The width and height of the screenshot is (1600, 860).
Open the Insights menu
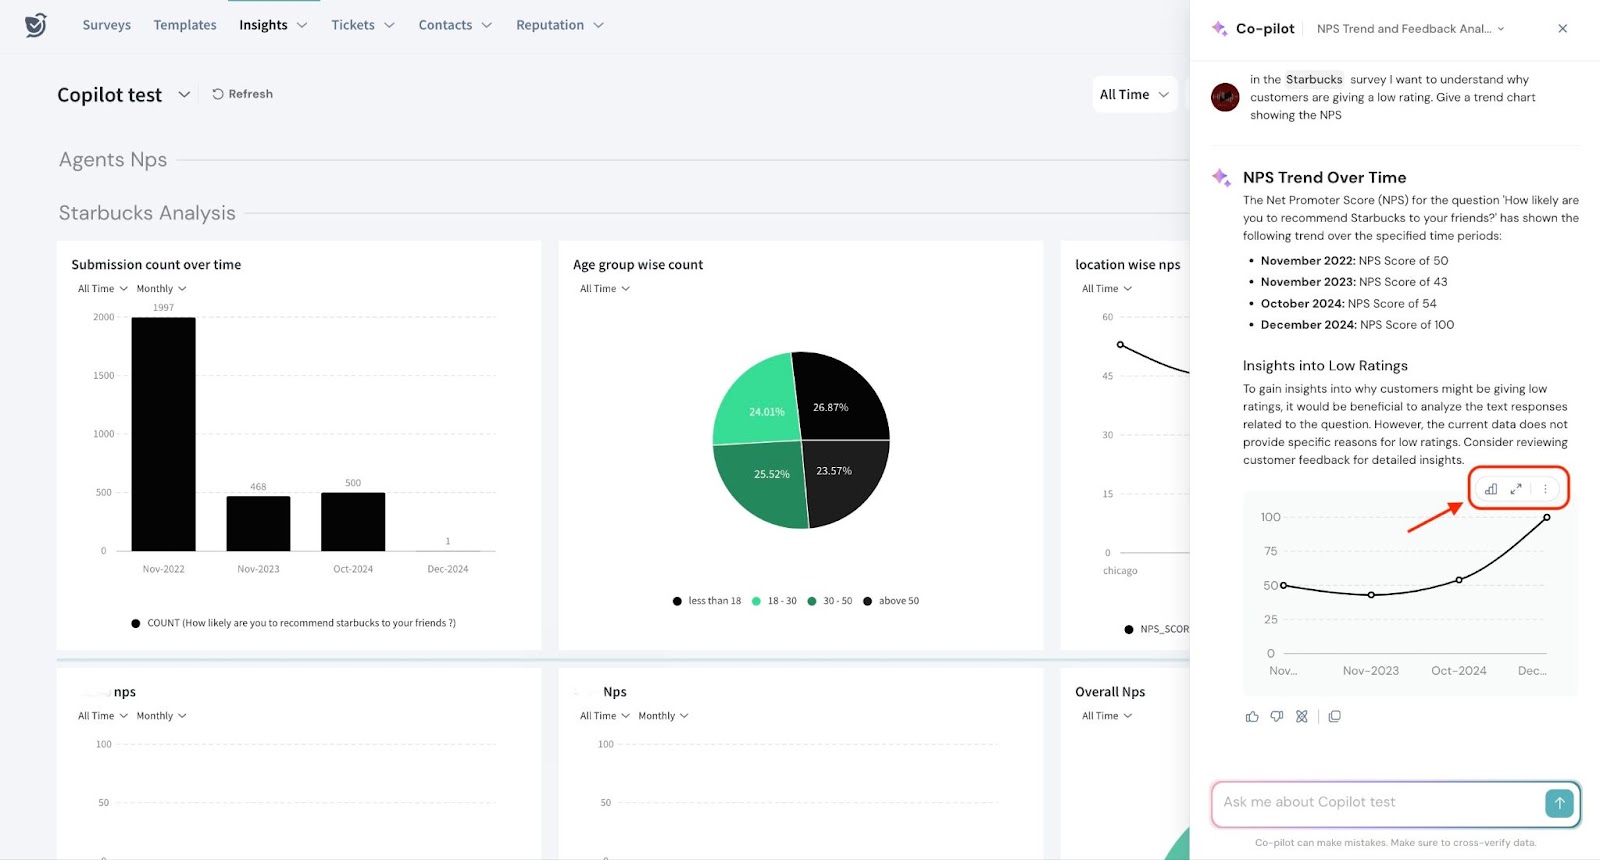[272, 25]
